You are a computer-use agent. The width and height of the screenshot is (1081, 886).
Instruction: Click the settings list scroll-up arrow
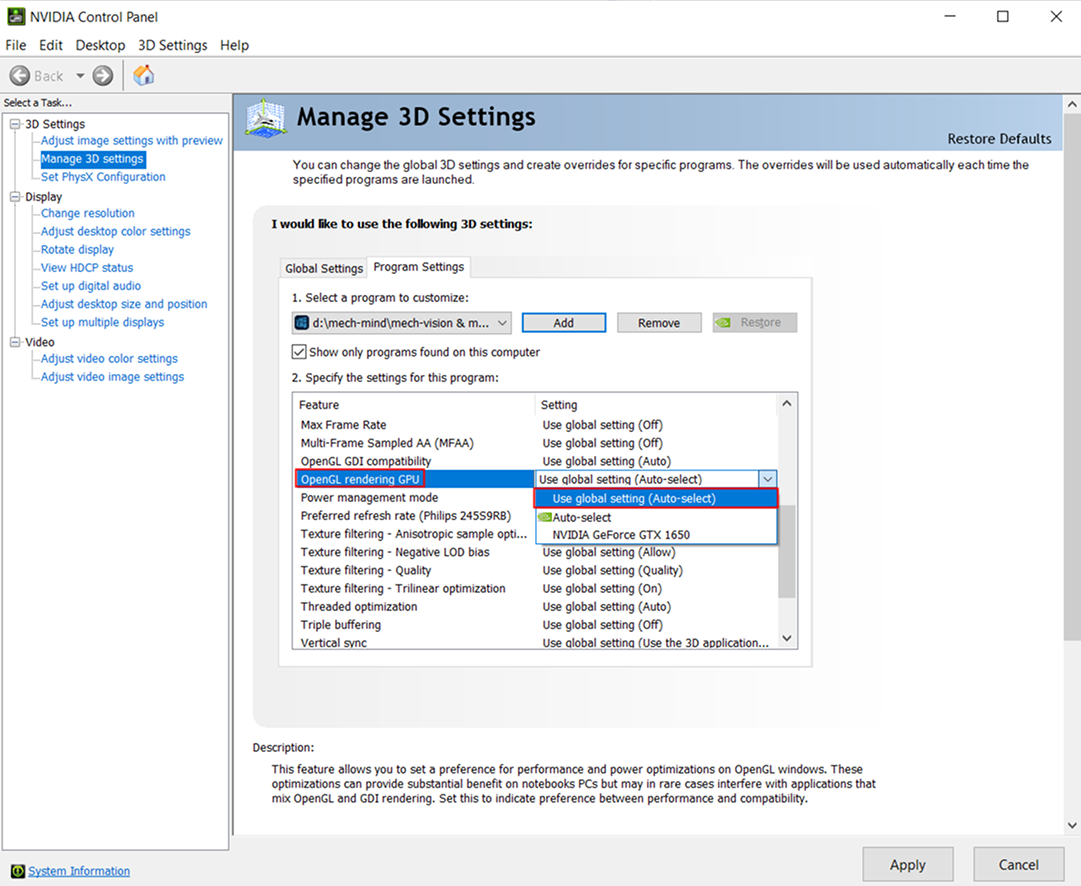coord(787,404)
